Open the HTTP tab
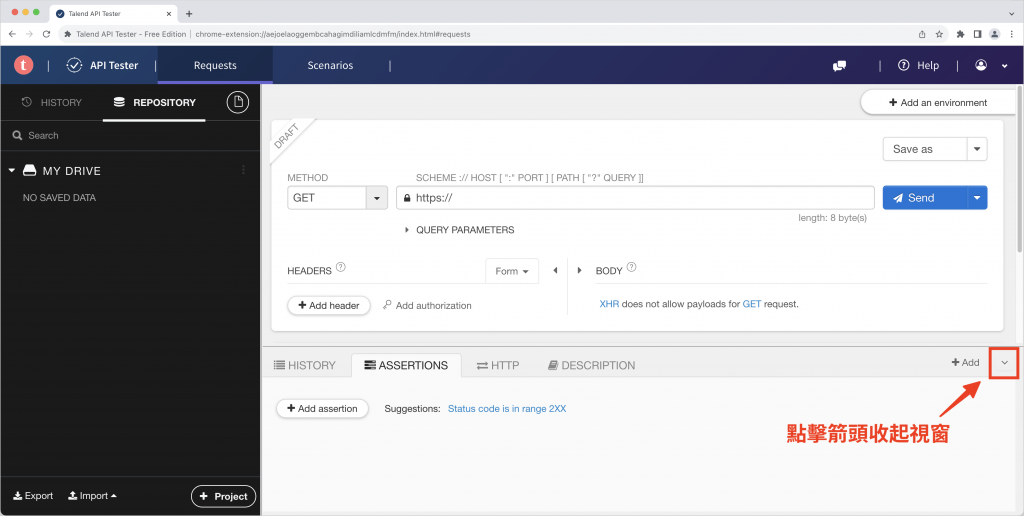1024x516 pixels. click(498, 365)
